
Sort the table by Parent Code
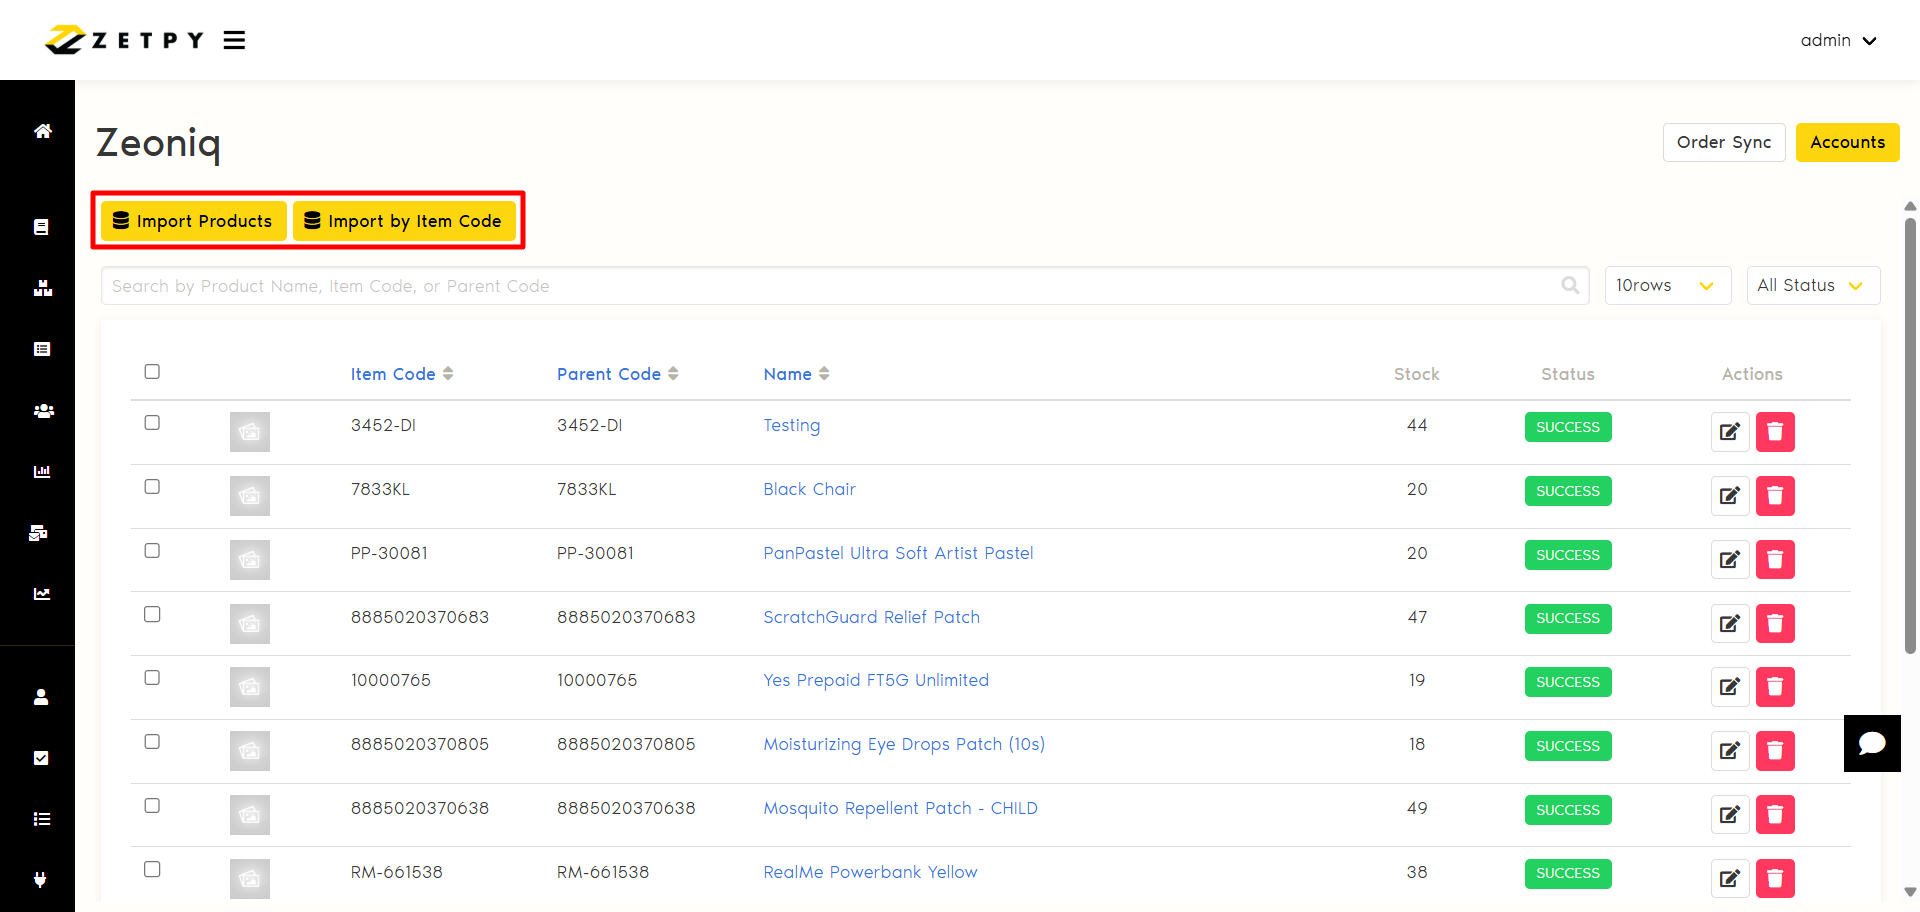click(x=618, y=374)
